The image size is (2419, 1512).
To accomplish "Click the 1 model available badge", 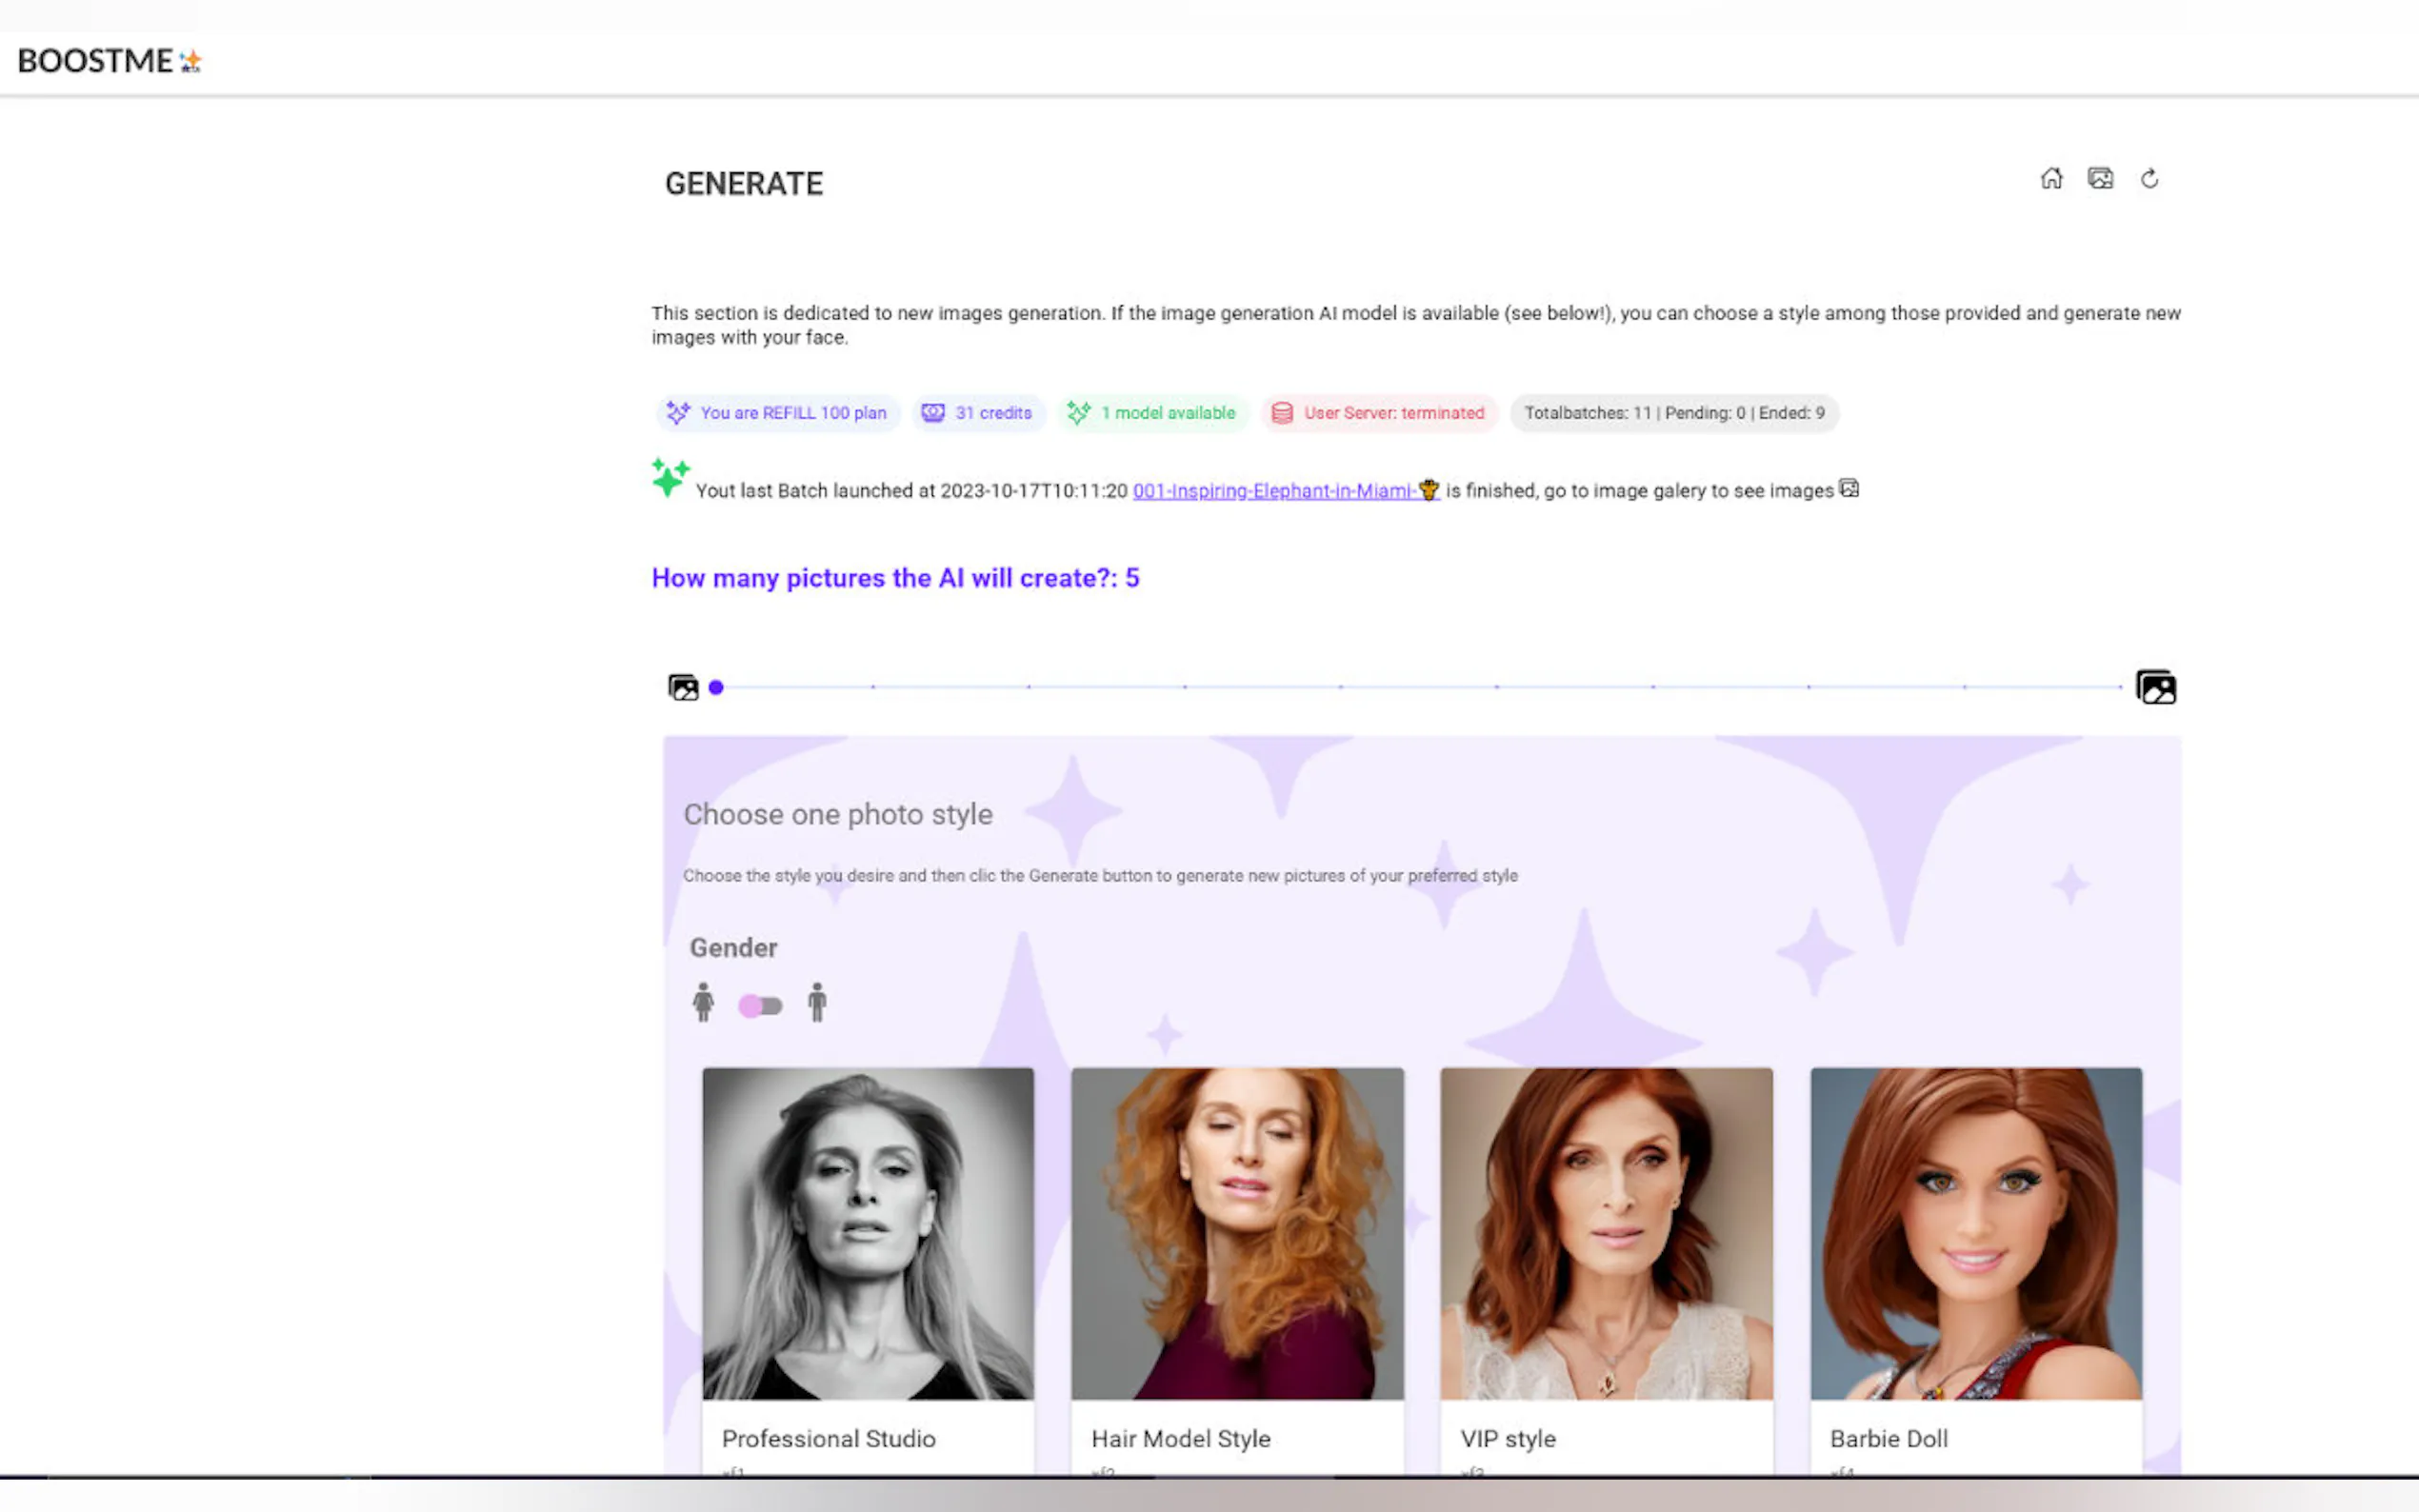I will click(1153, 413).
